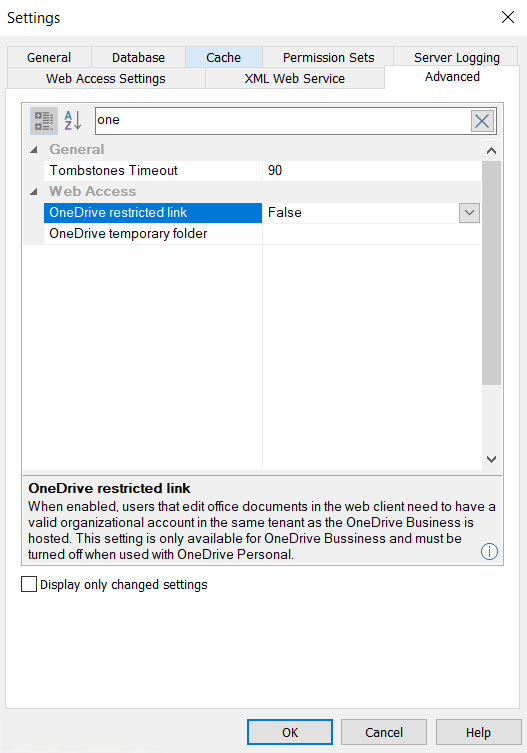Close the Settings dialog window
527x753 pixels.
tap(508, 17)
